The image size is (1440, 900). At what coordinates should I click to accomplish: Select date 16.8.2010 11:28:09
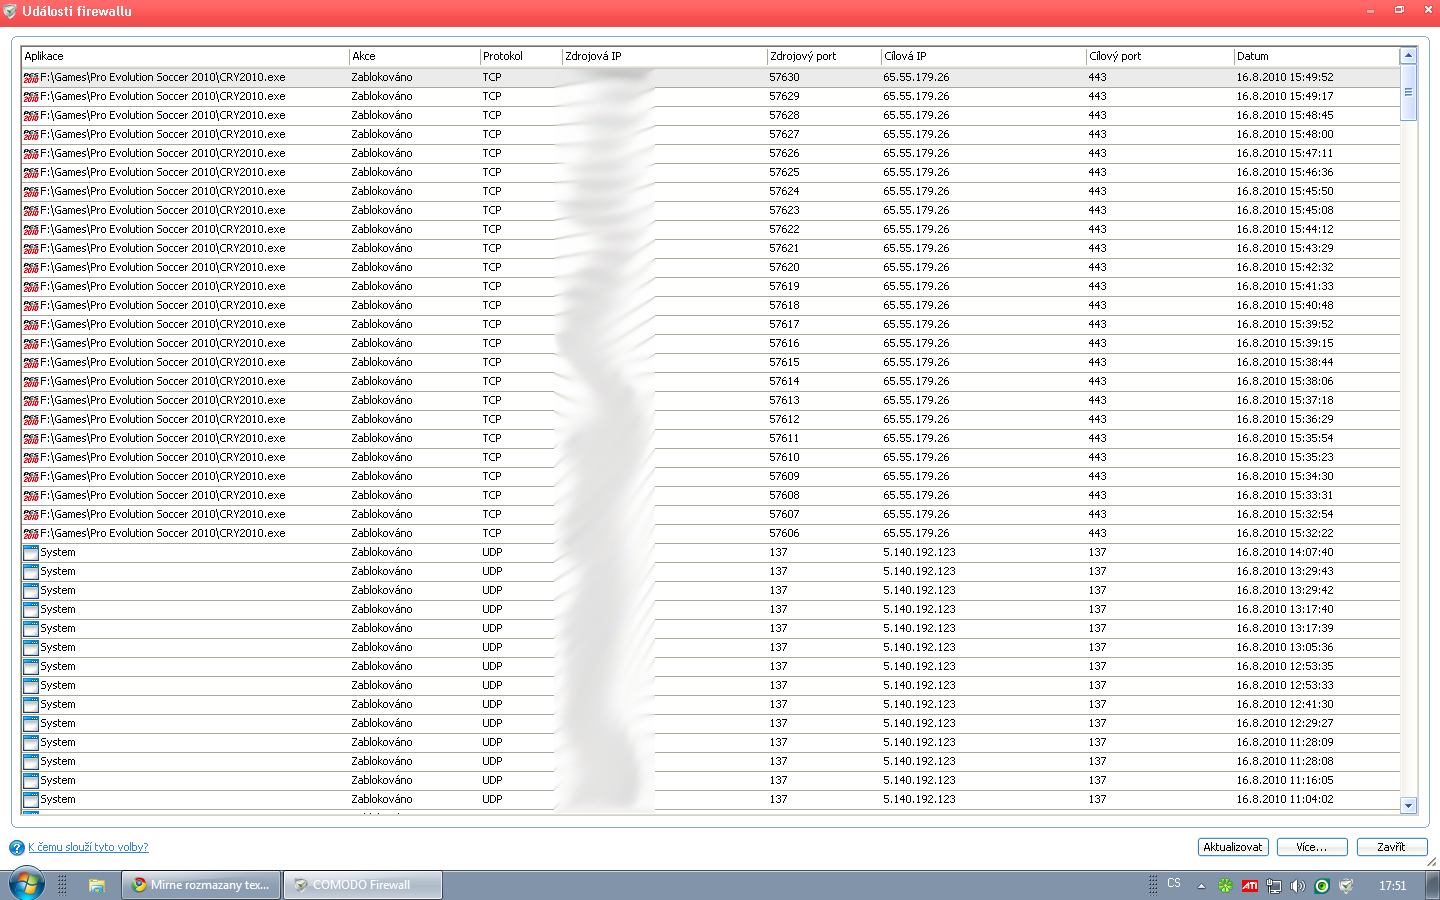(x=1285, y=743)
